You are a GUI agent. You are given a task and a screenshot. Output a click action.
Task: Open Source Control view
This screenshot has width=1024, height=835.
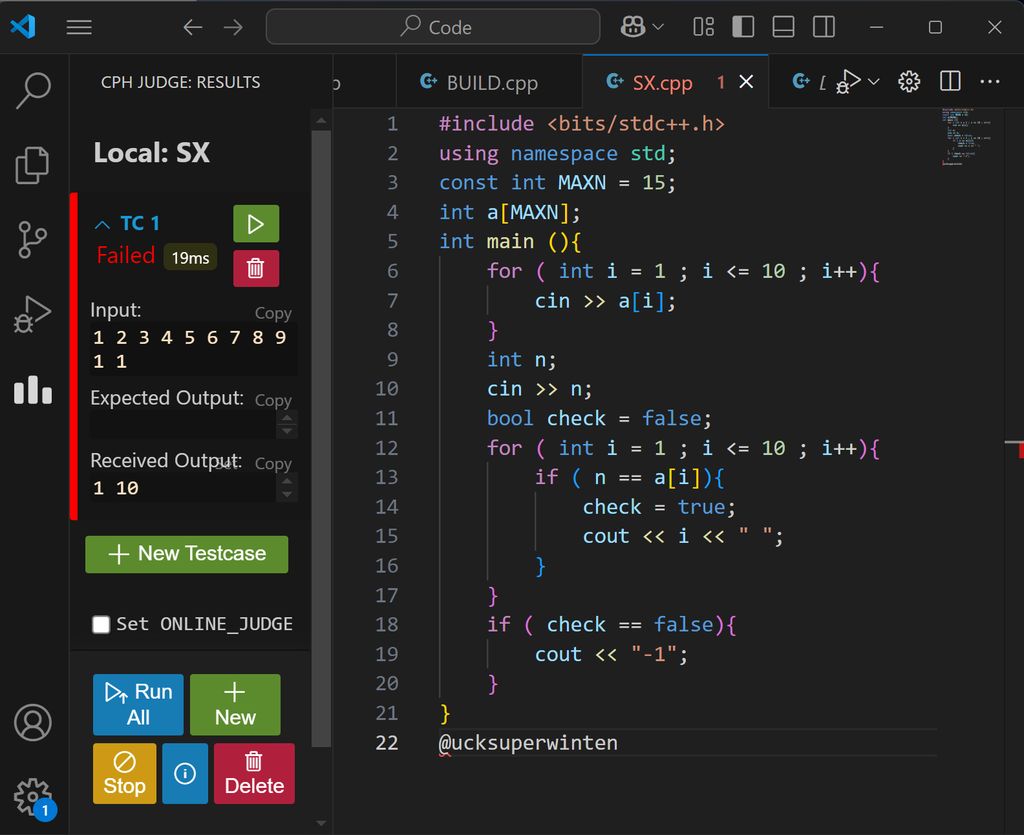coord(33,240)
